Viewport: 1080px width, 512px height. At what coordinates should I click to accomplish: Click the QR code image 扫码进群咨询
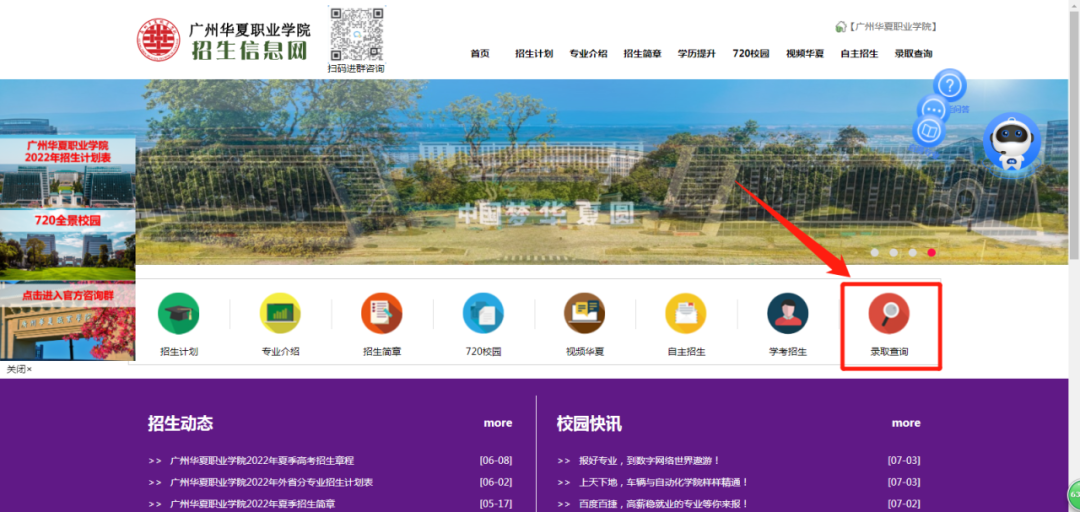click(x=357, y=33)
